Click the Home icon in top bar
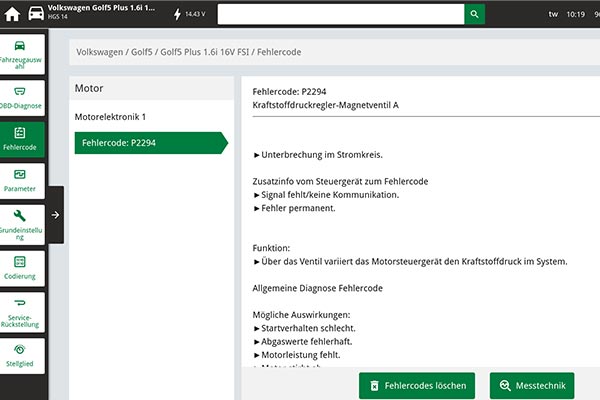Image resolution: width=600 pixels, height=400 pixels. [x=13, y=15]
